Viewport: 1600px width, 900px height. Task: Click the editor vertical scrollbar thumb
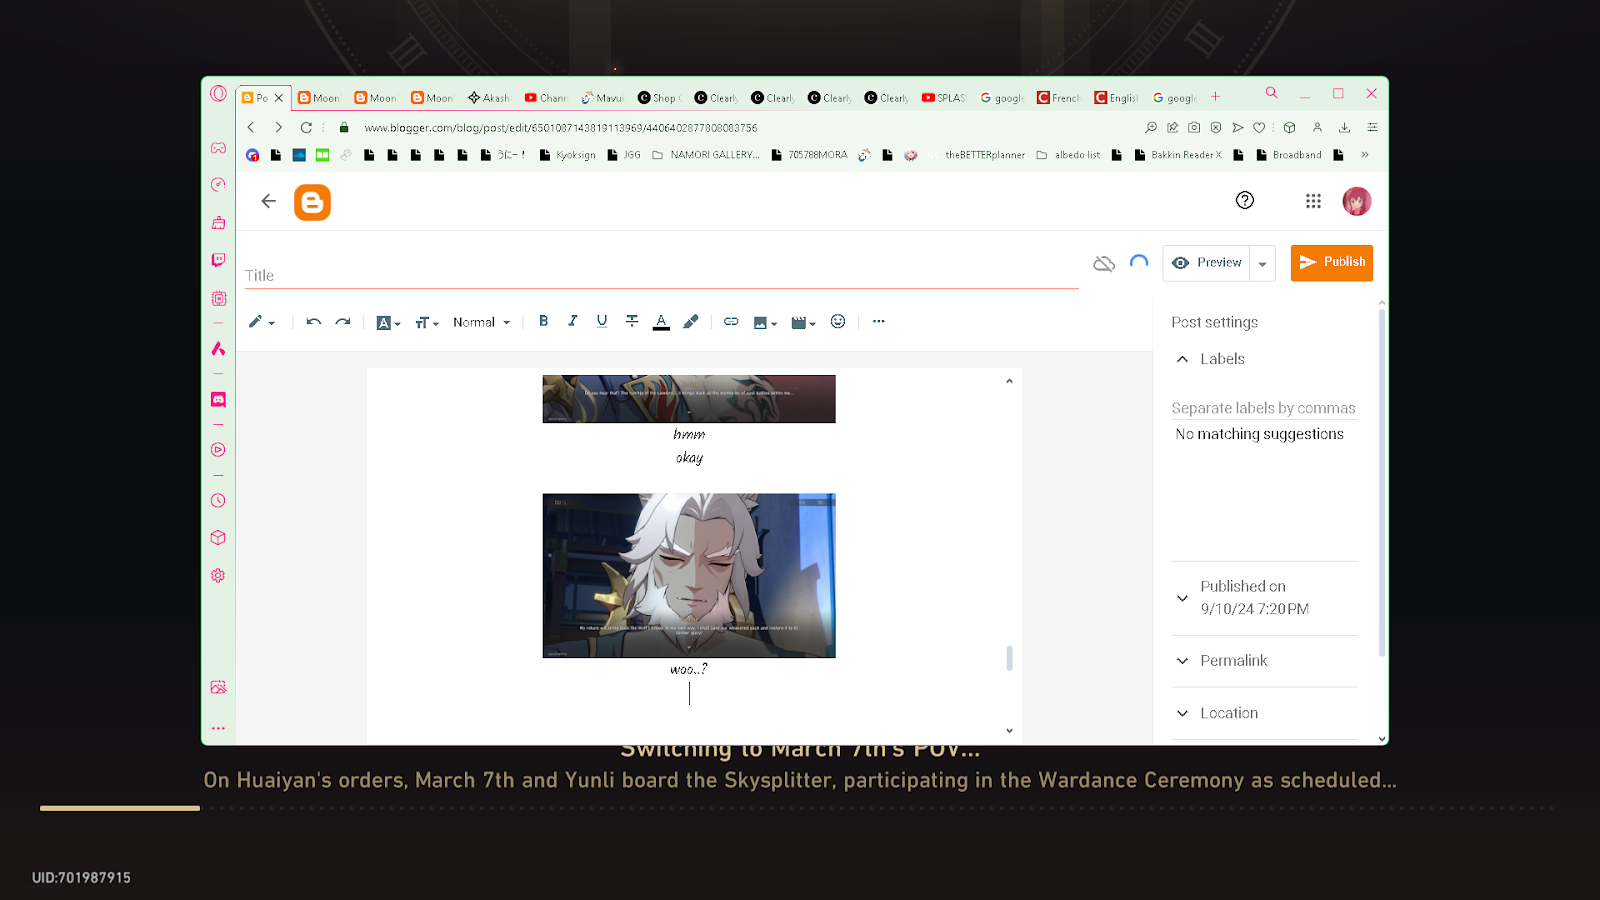(1009, 658)
